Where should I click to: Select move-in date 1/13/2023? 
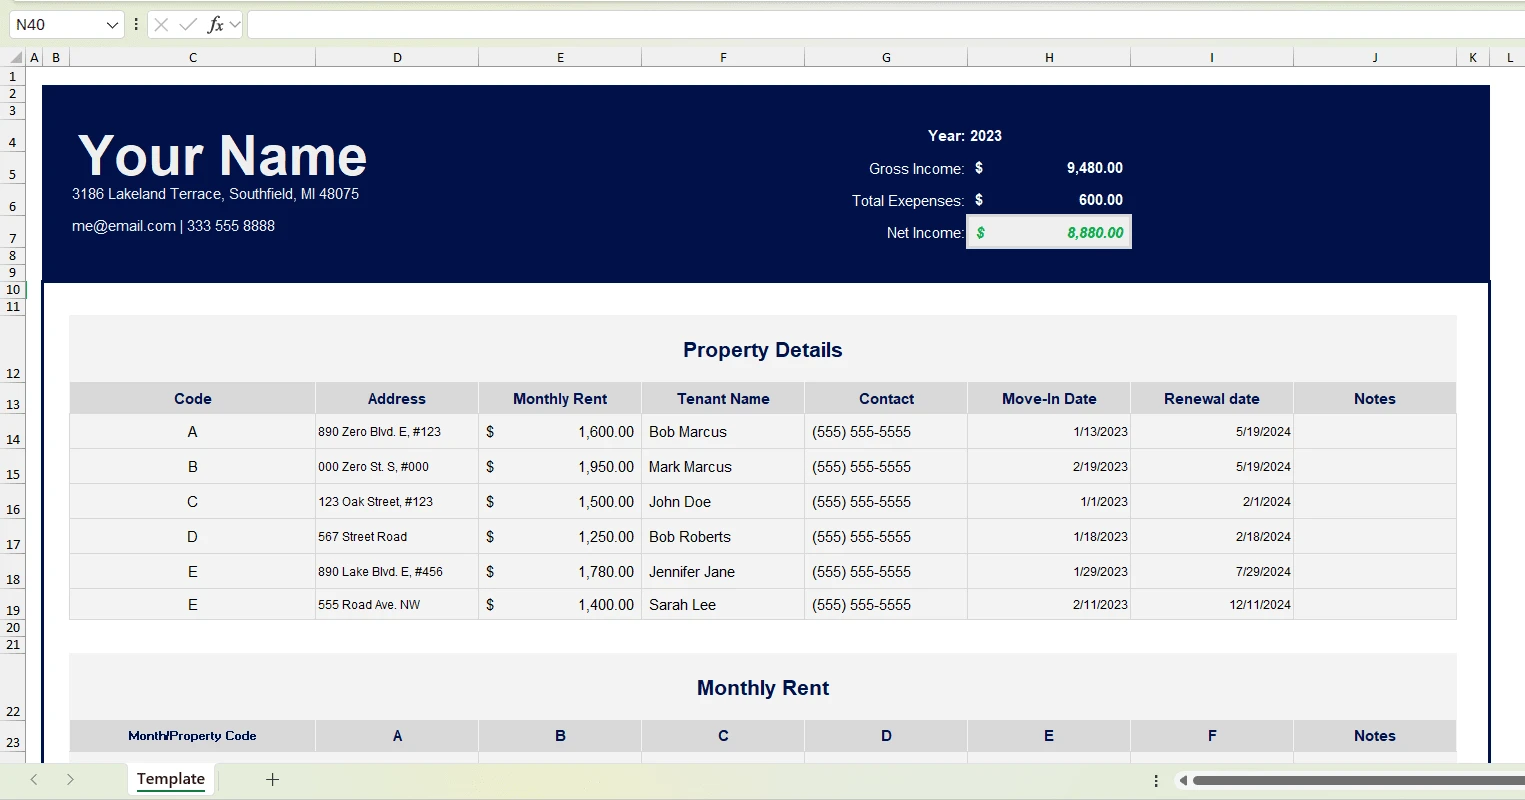tap(1049, 432)
